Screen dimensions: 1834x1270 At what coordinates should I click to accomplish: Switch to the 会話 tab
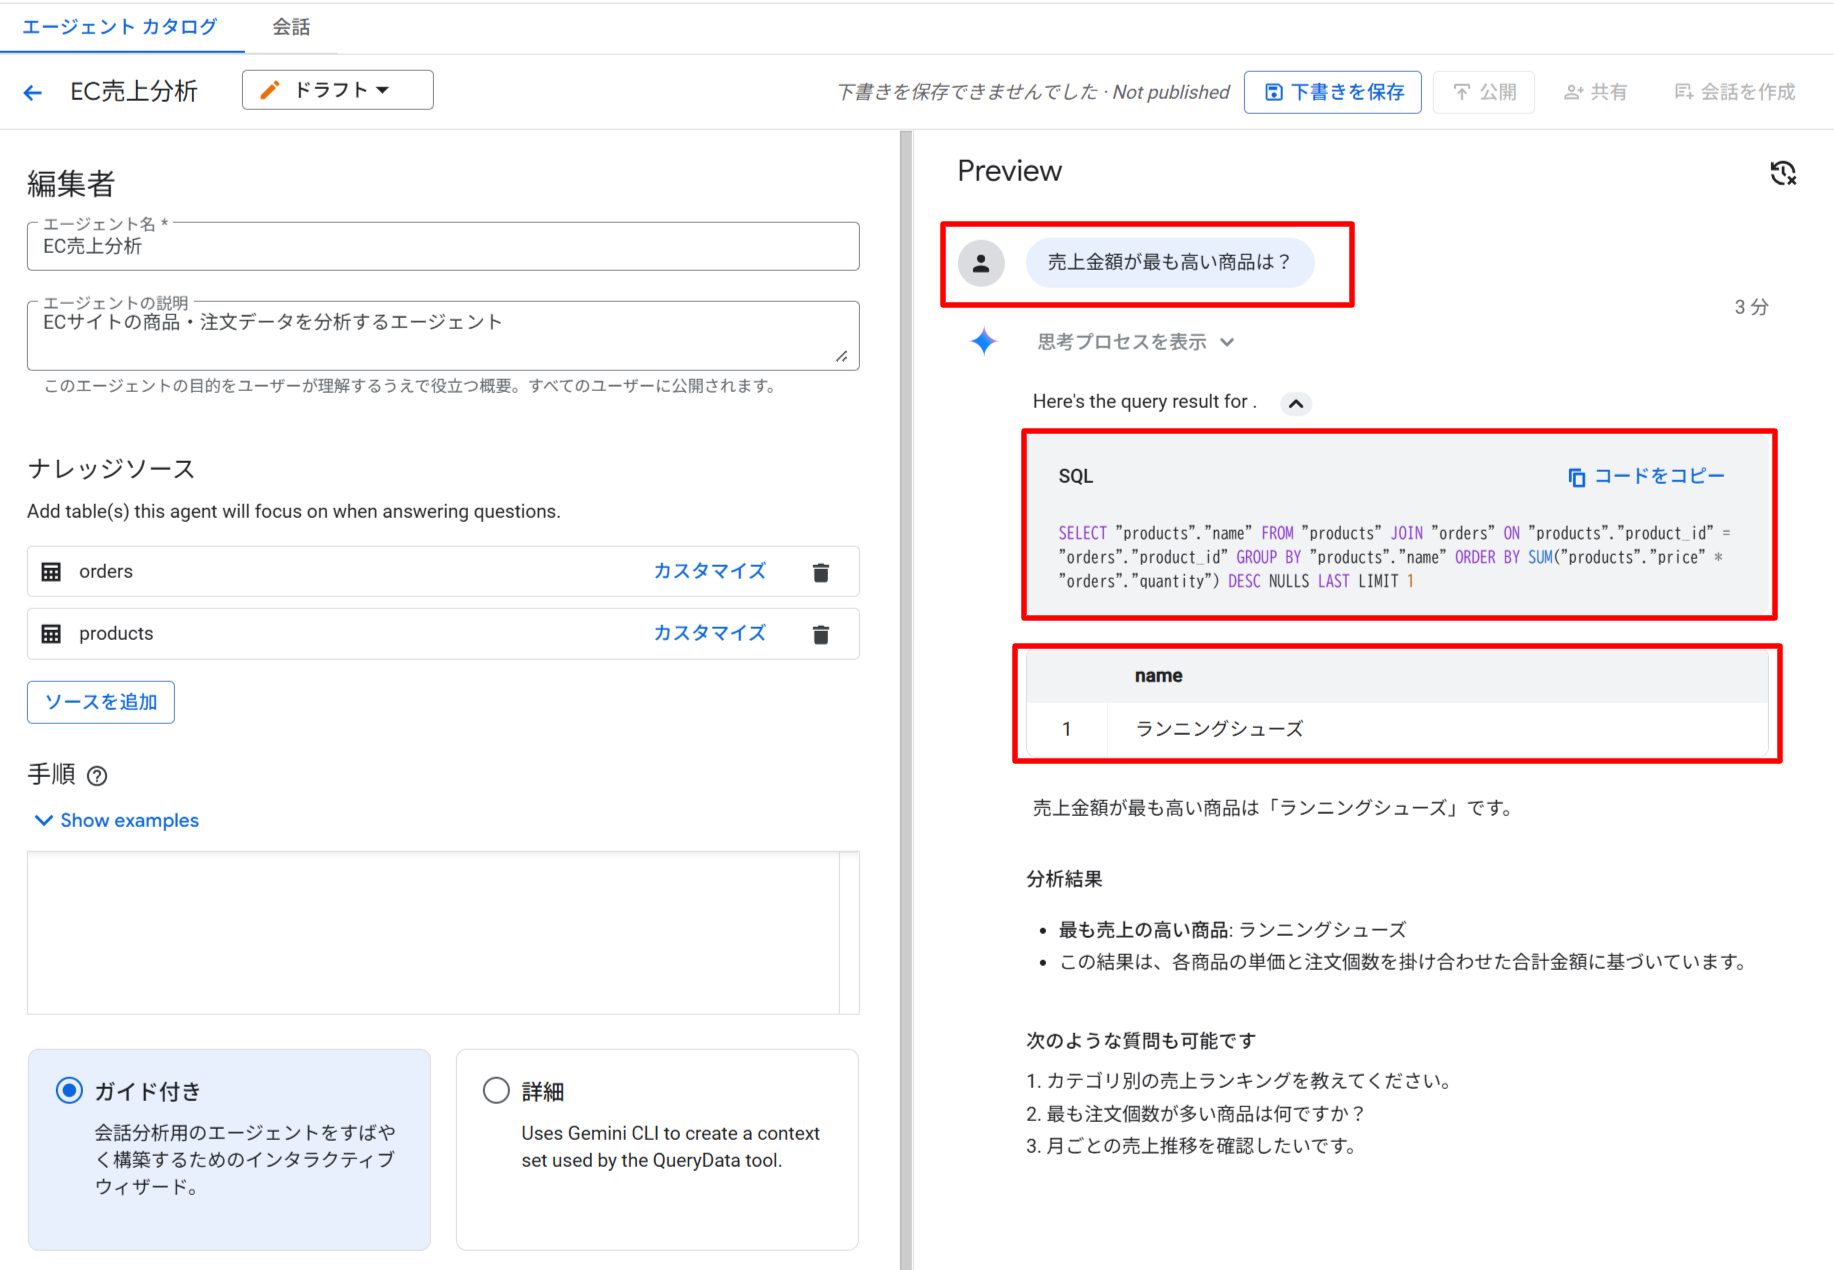[291, 27]
